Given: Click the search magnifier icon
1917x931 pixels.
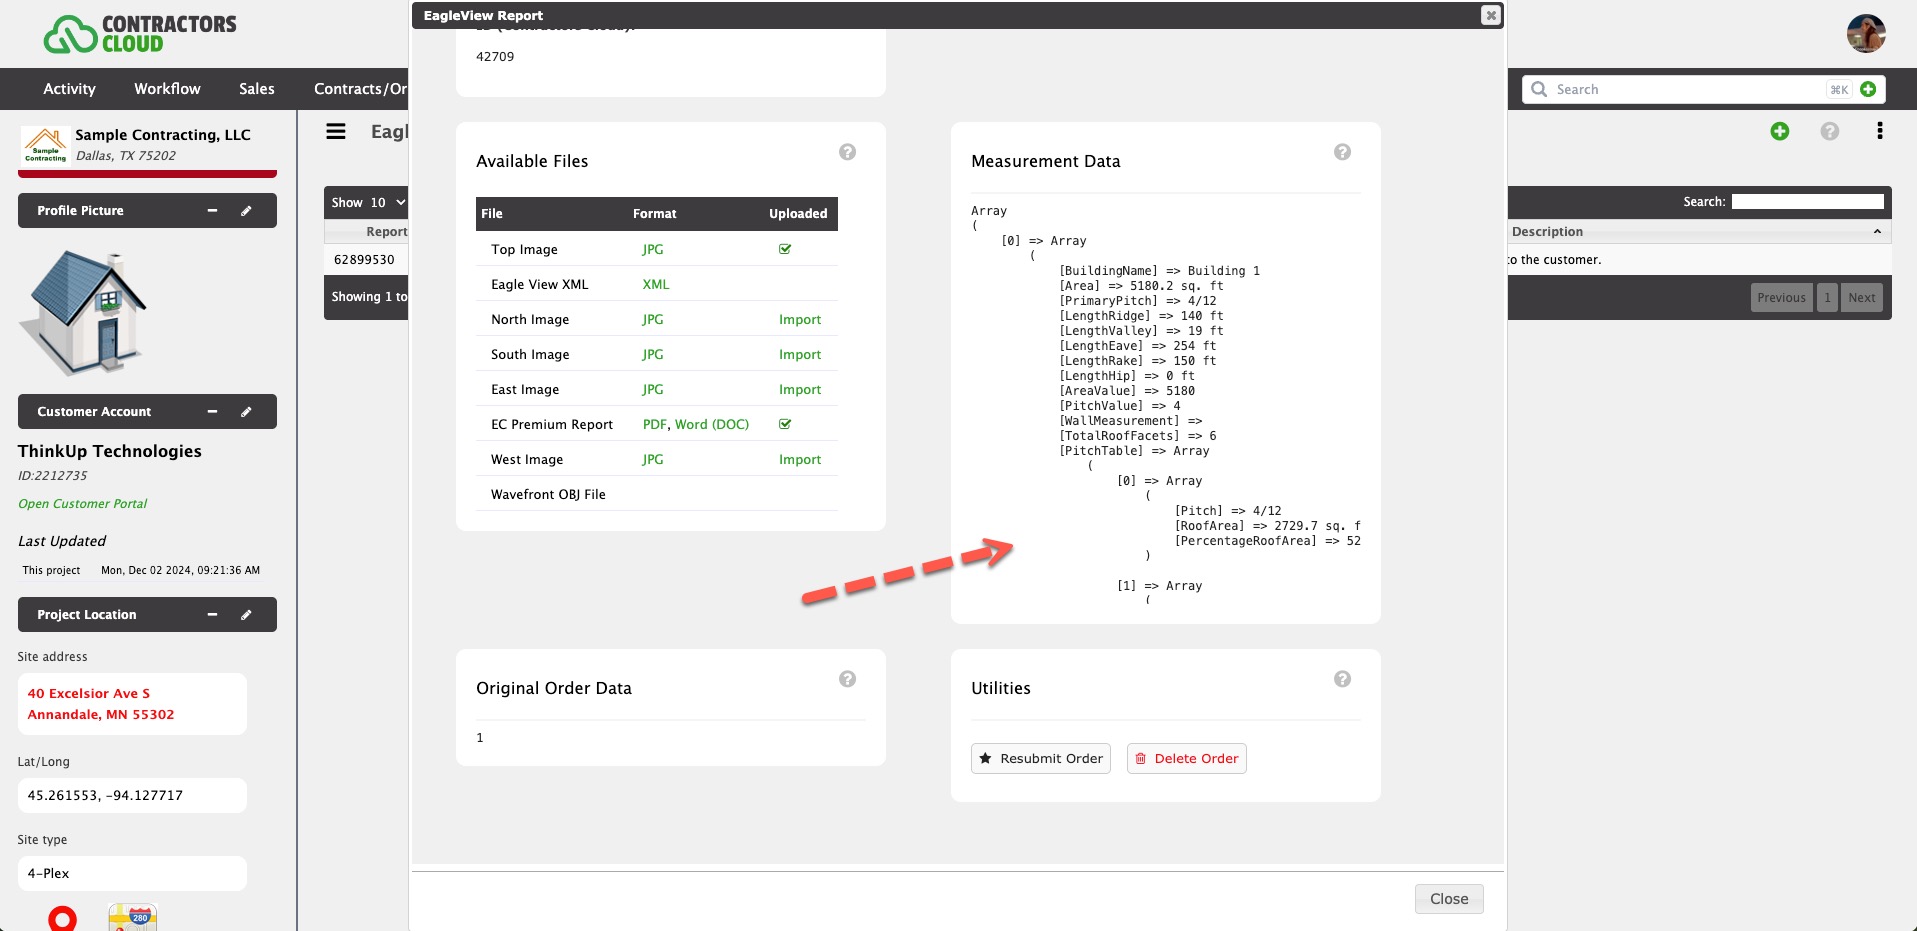Looking at the screenshot, I should click(x=1539, y=89).
